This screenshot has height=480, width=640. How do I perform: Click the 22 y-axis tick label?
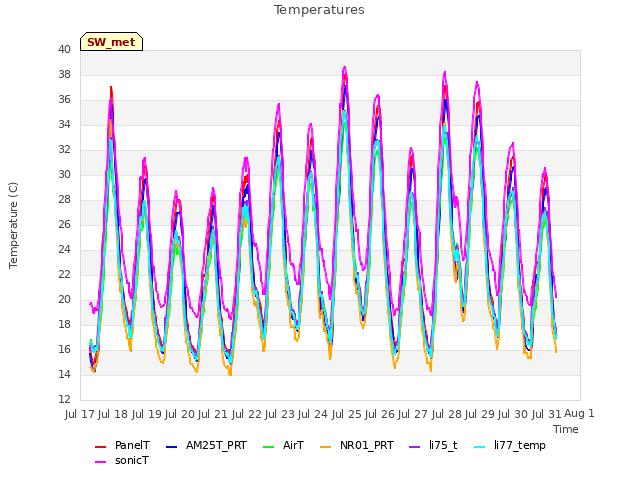(x=64, y=274)
